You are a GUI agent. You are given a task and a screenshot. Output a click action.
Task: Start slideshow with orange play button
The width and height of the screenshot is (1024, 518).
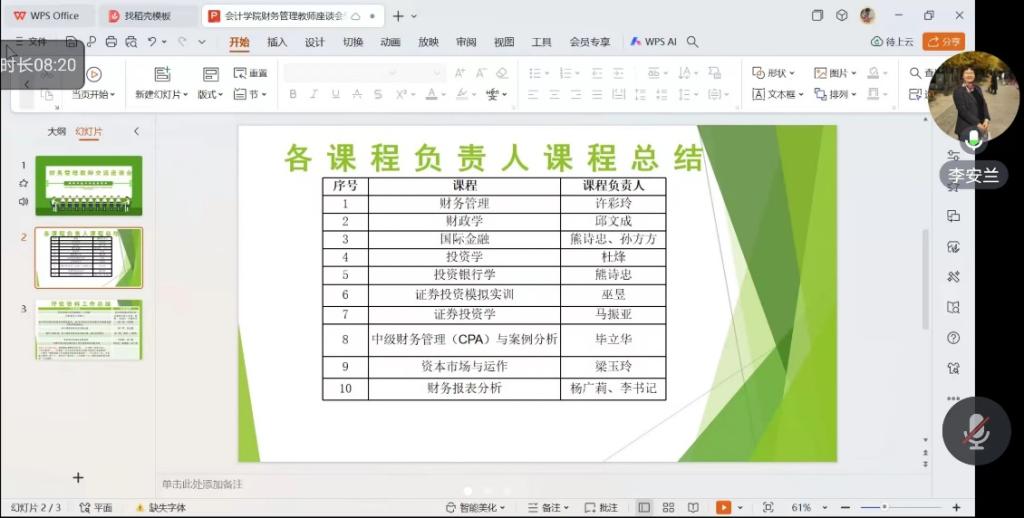click(x=723, y=507)
